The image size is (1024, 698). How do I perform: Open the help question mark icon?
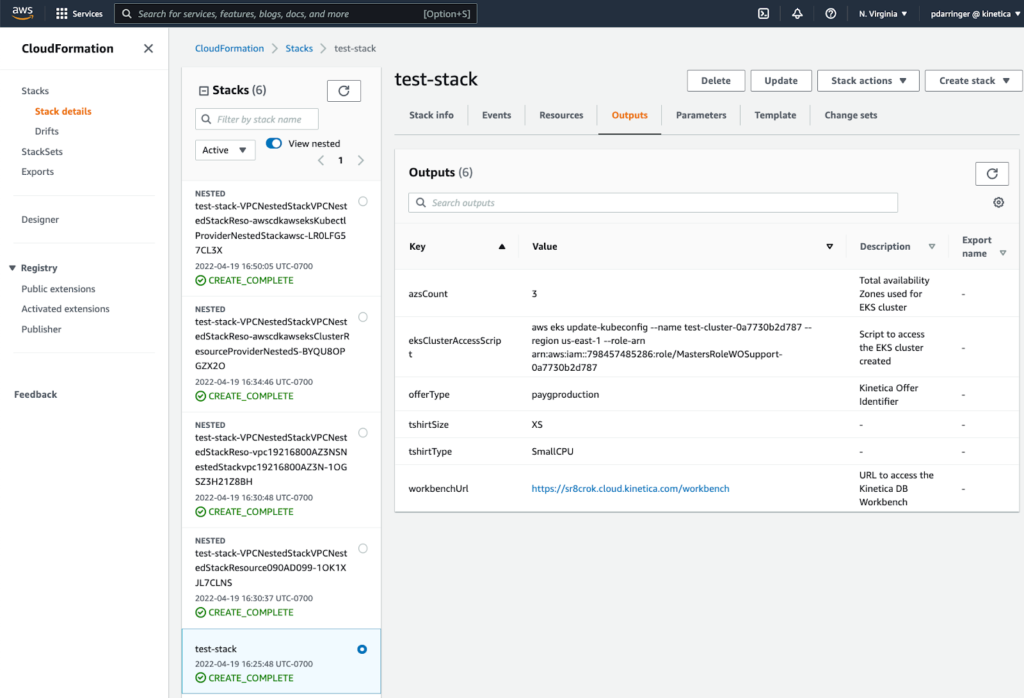831,14
